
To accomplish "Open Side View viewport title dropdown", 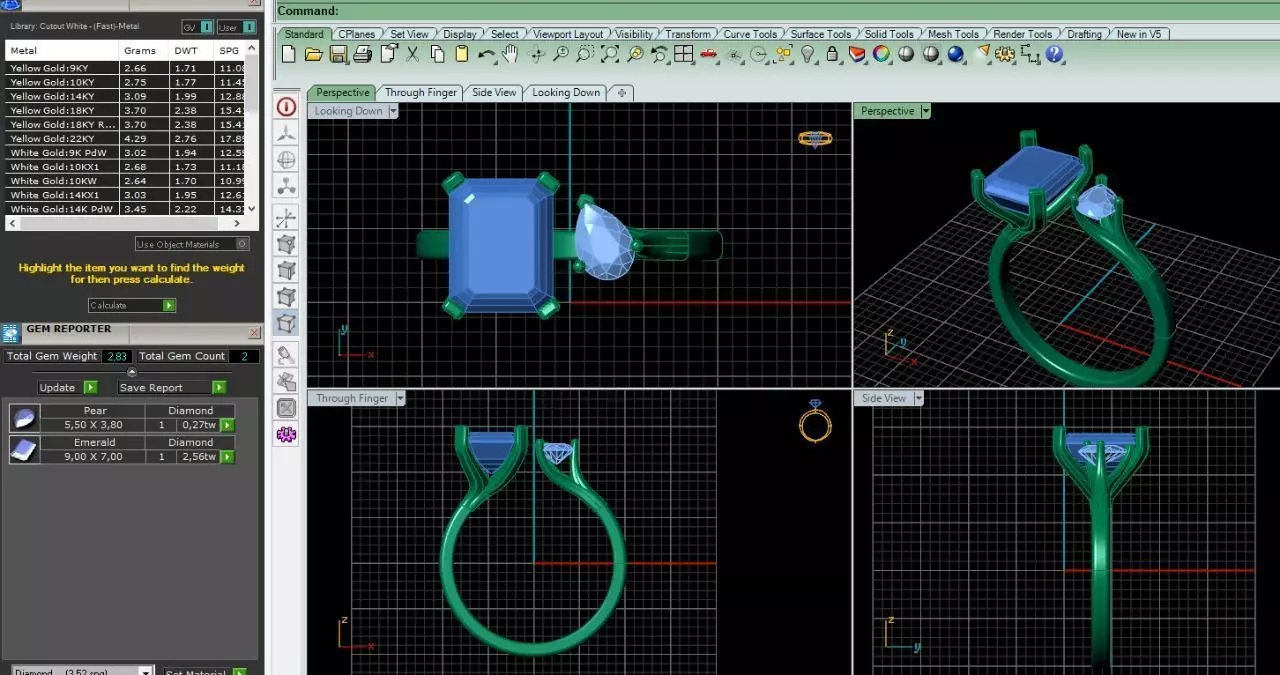I will tap(918, 398).
